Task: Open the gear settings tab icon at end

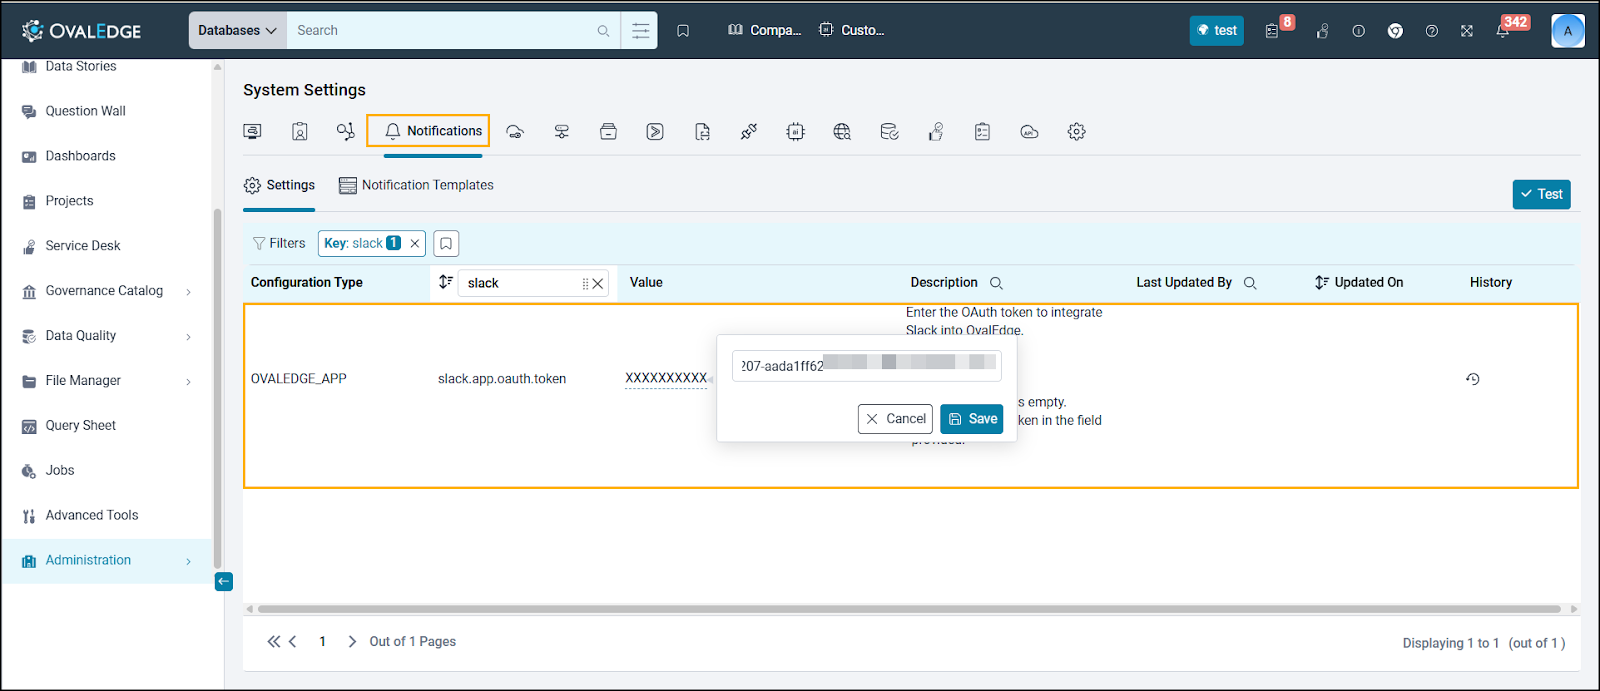Action: [x=1076, y=132]
